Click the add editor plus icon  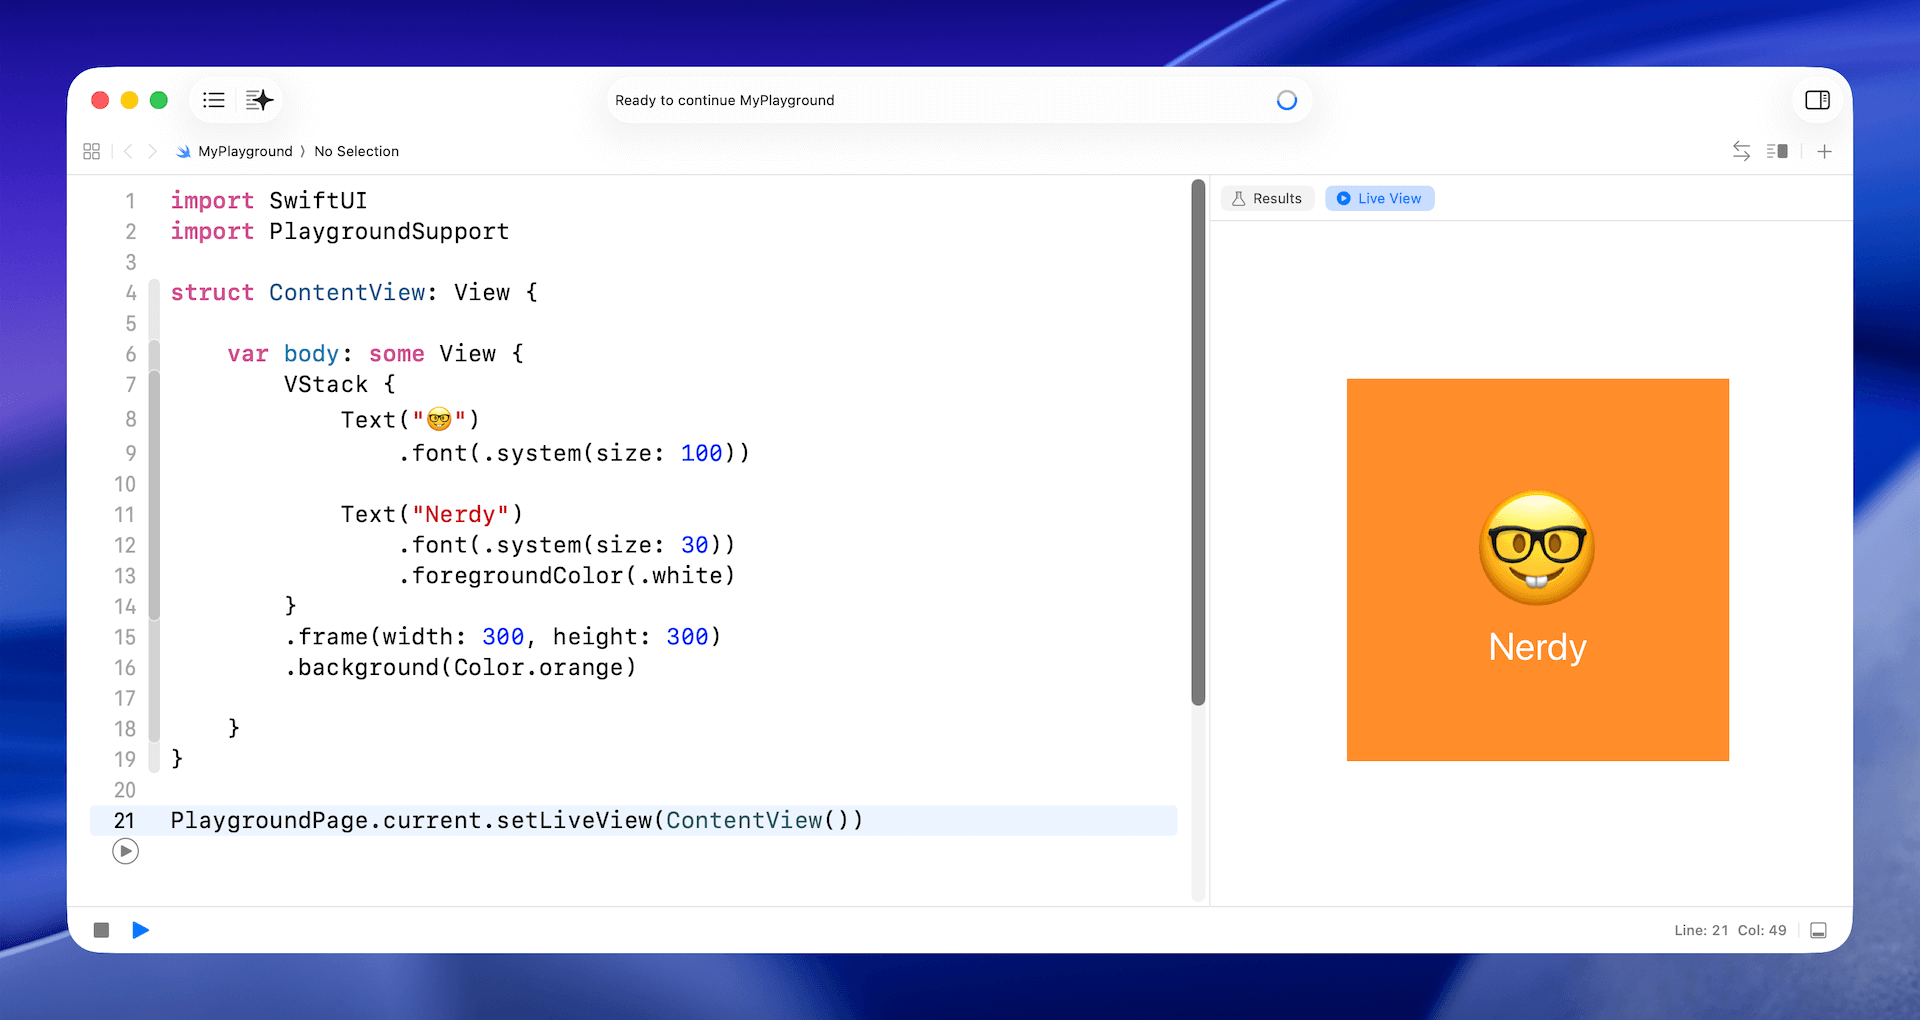(1824, 151)
